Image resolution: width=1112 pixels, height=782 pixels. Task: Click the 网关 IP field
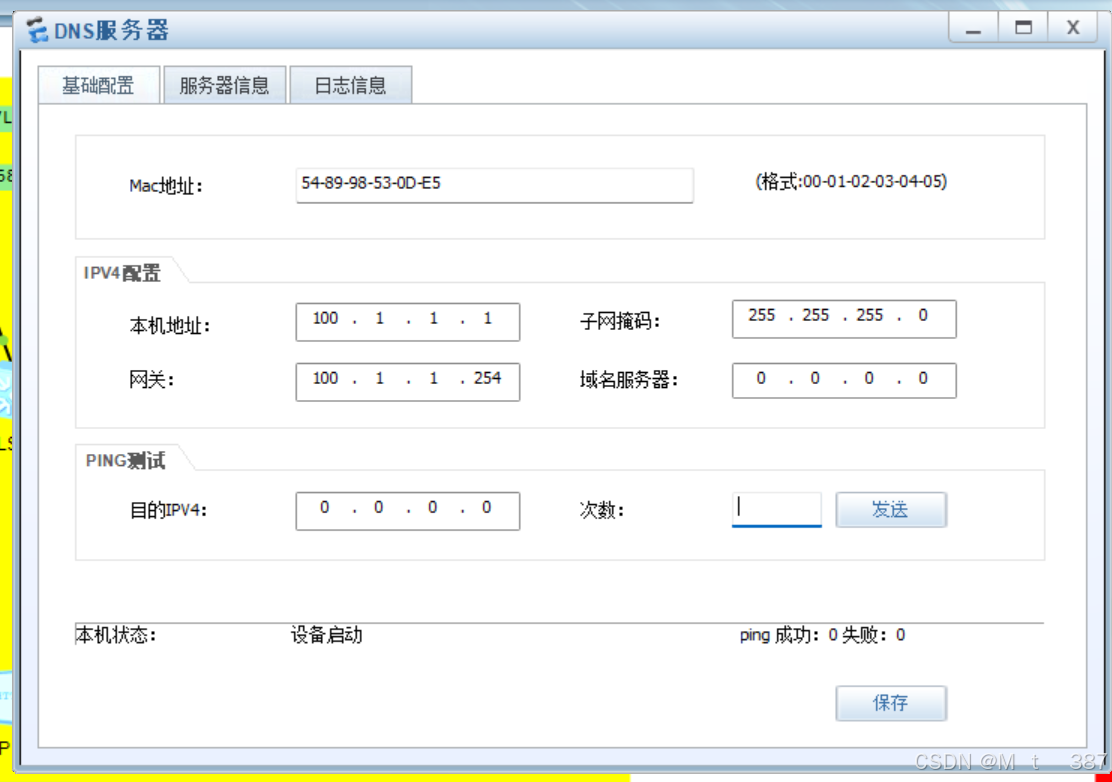pos(408,381)
